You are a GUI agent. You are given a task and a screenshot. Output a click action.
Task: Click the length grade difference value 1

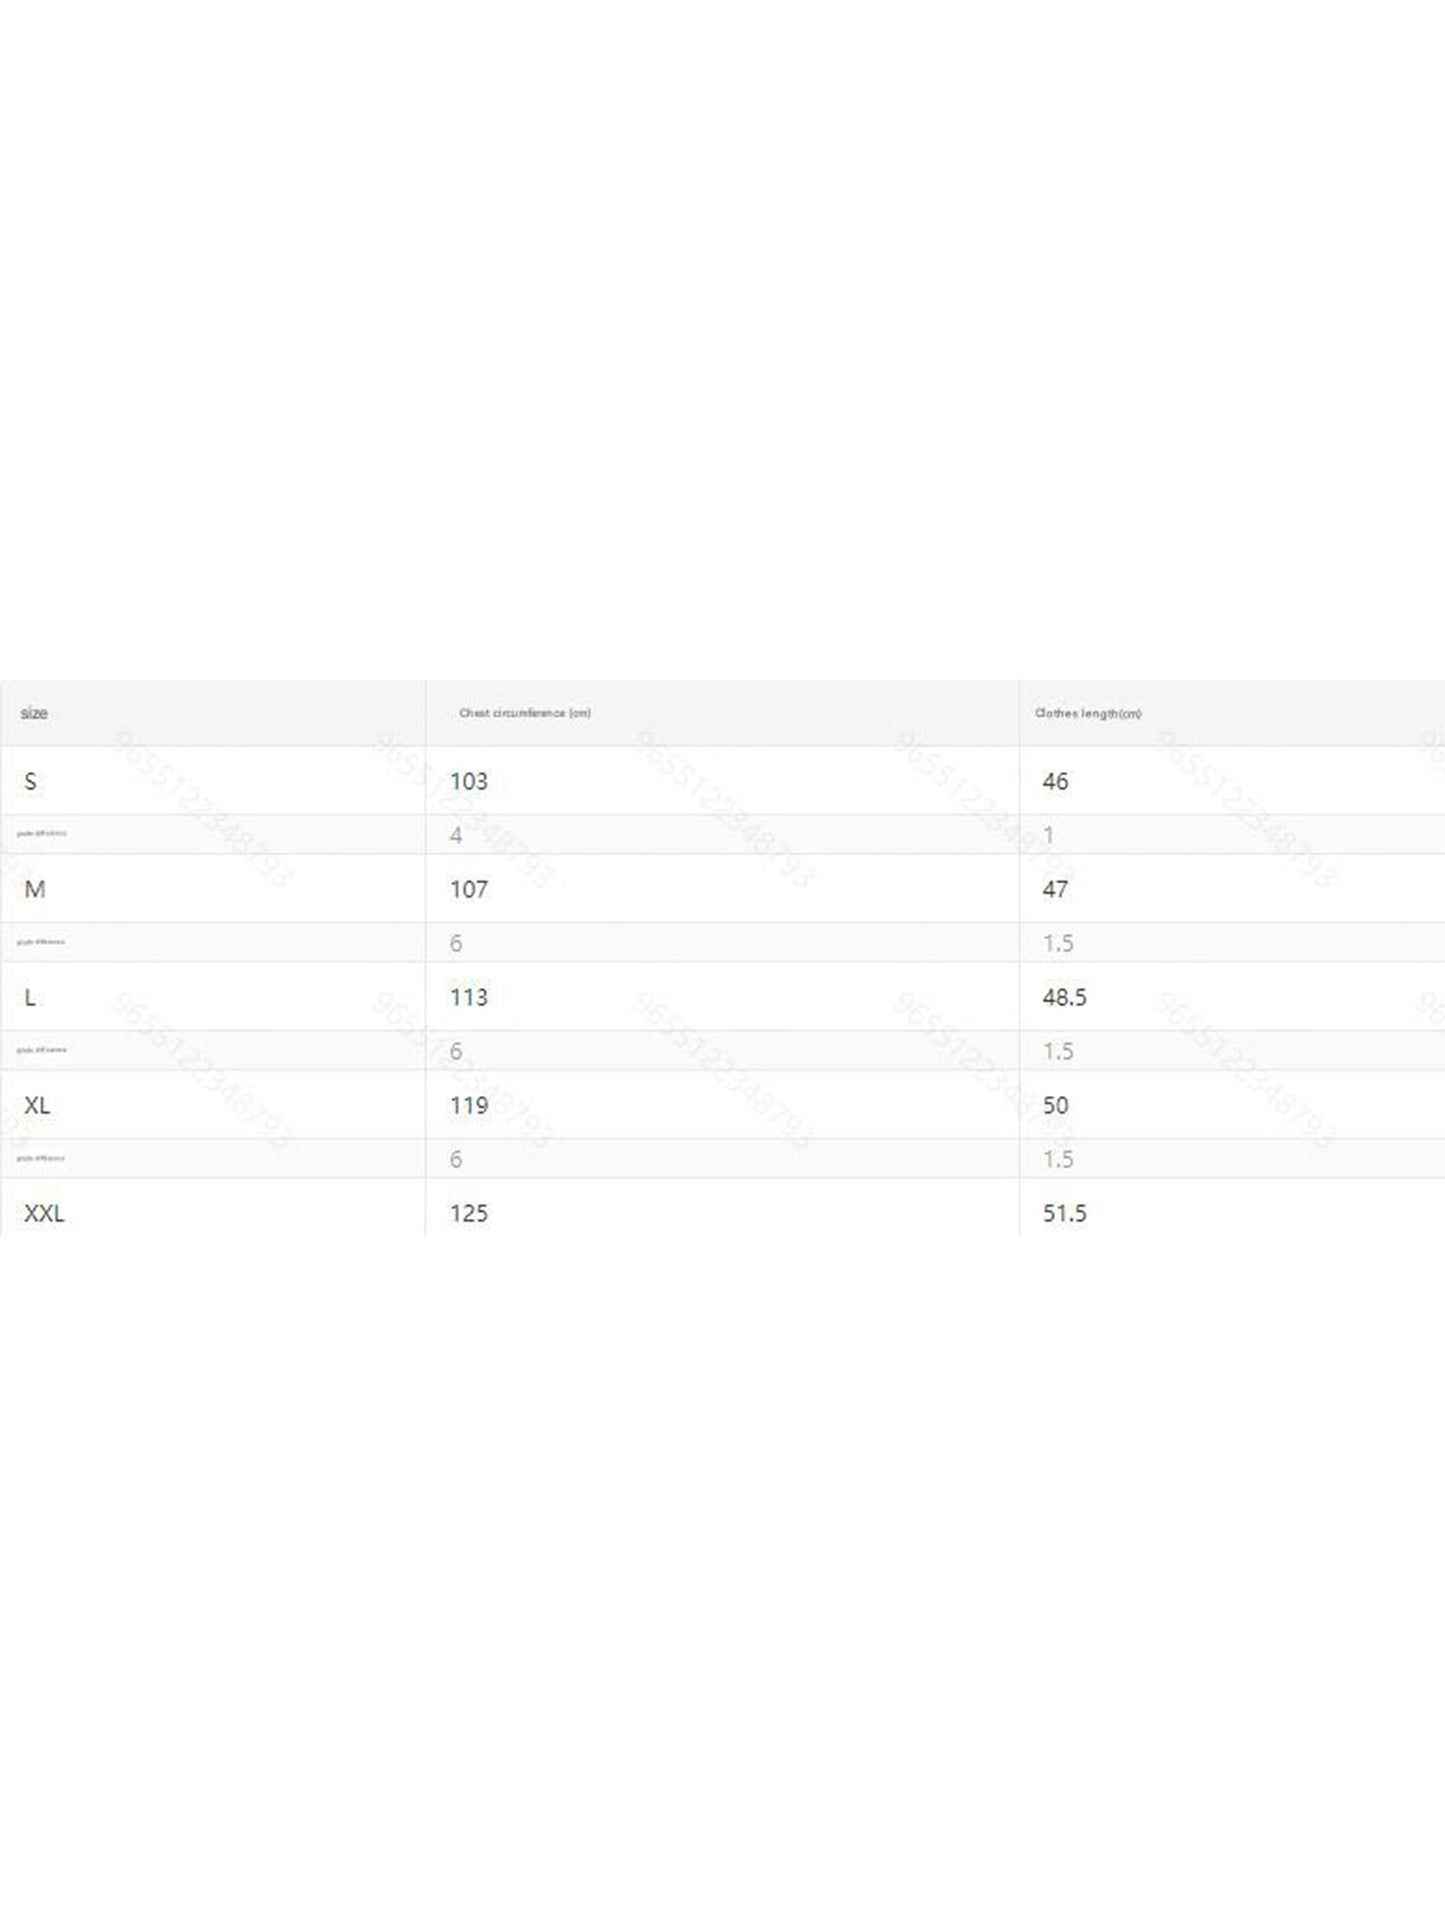(1048, 835)
